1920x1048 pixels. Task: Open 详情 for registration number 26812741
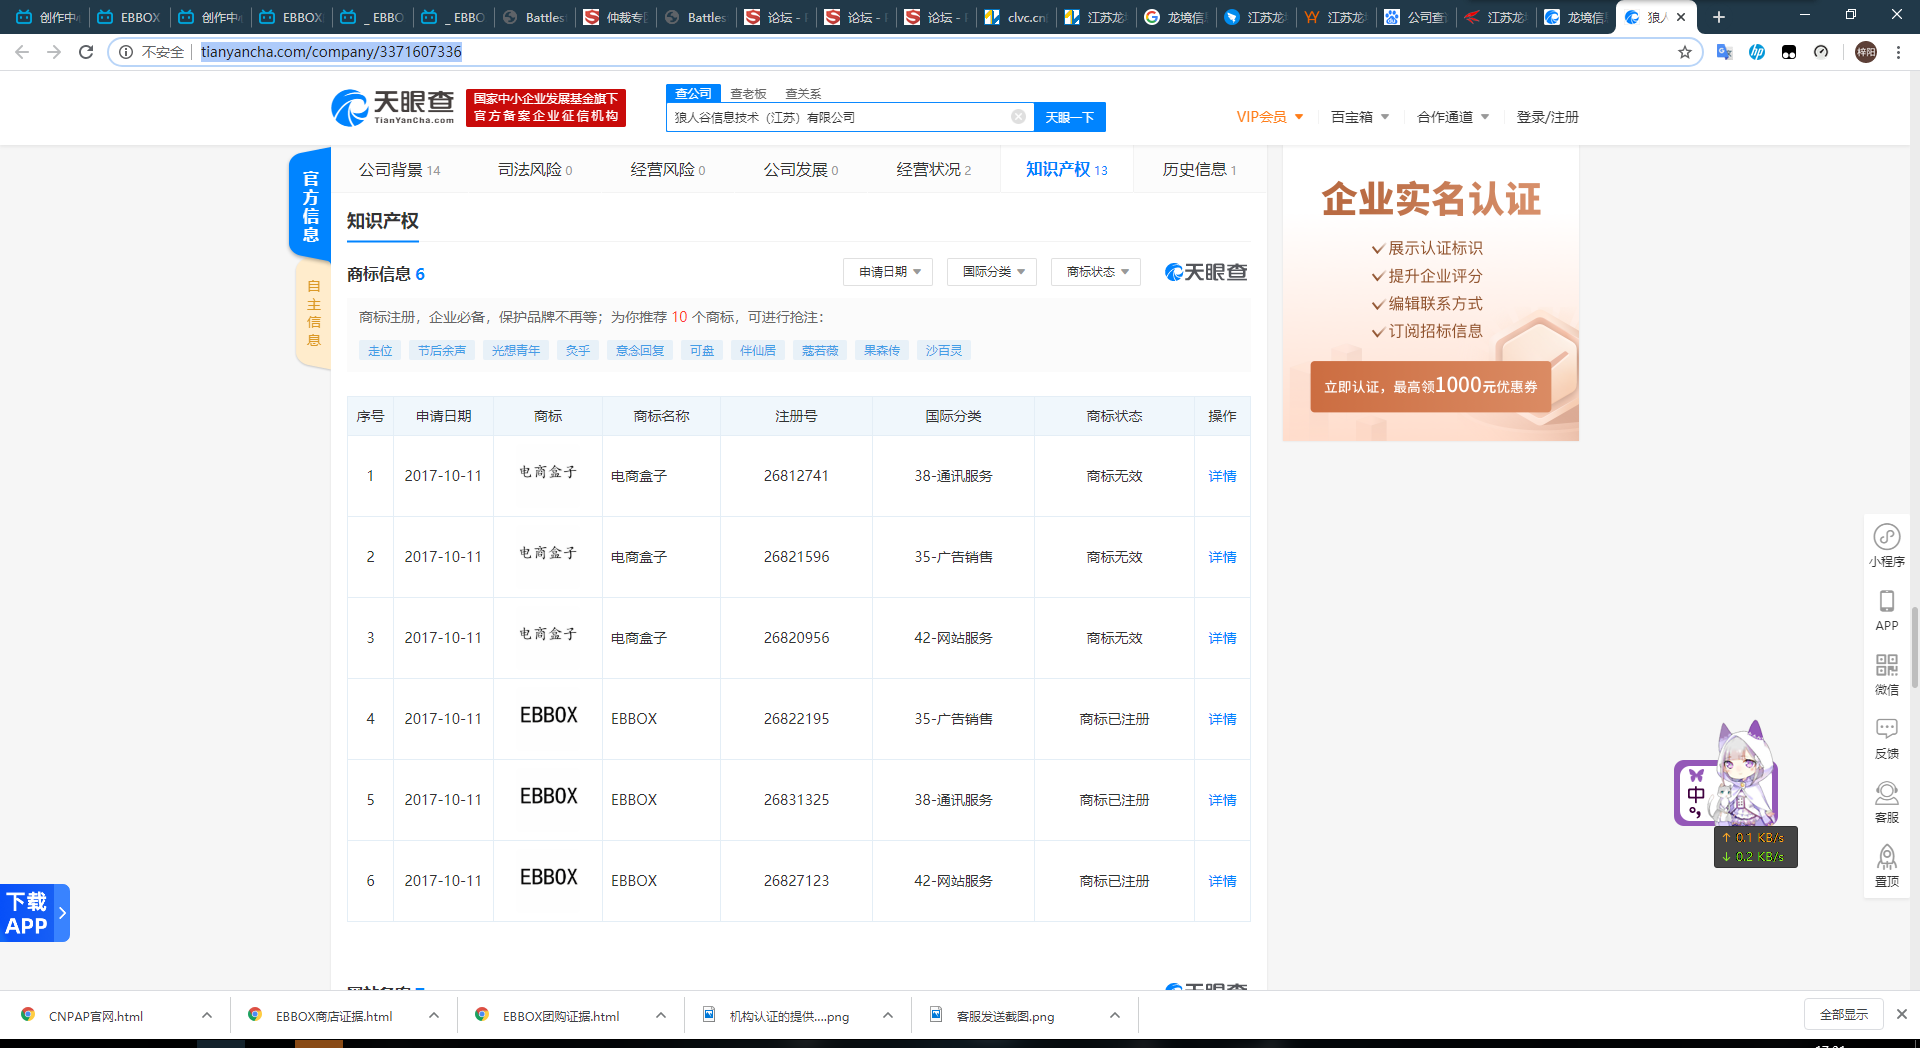click(1222, 476)
